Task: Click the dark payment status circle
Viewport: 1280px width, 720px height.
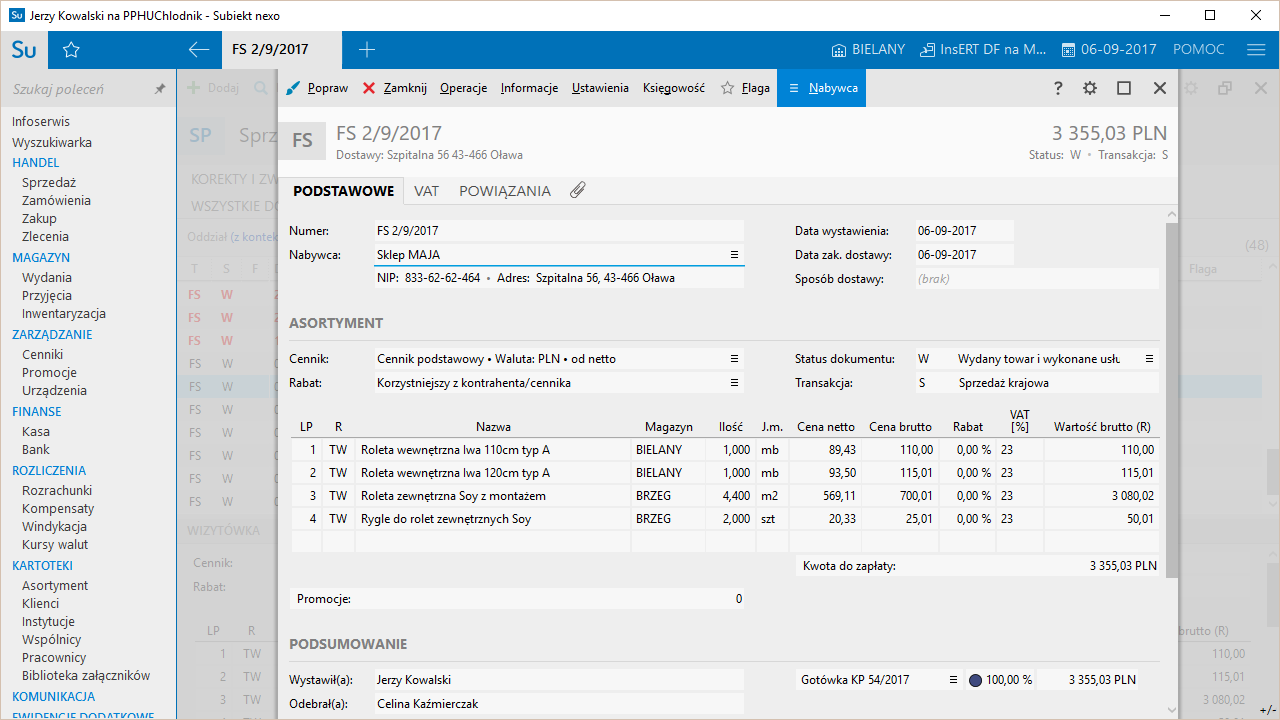Action: pyautogui.click(x=976, y=680)
